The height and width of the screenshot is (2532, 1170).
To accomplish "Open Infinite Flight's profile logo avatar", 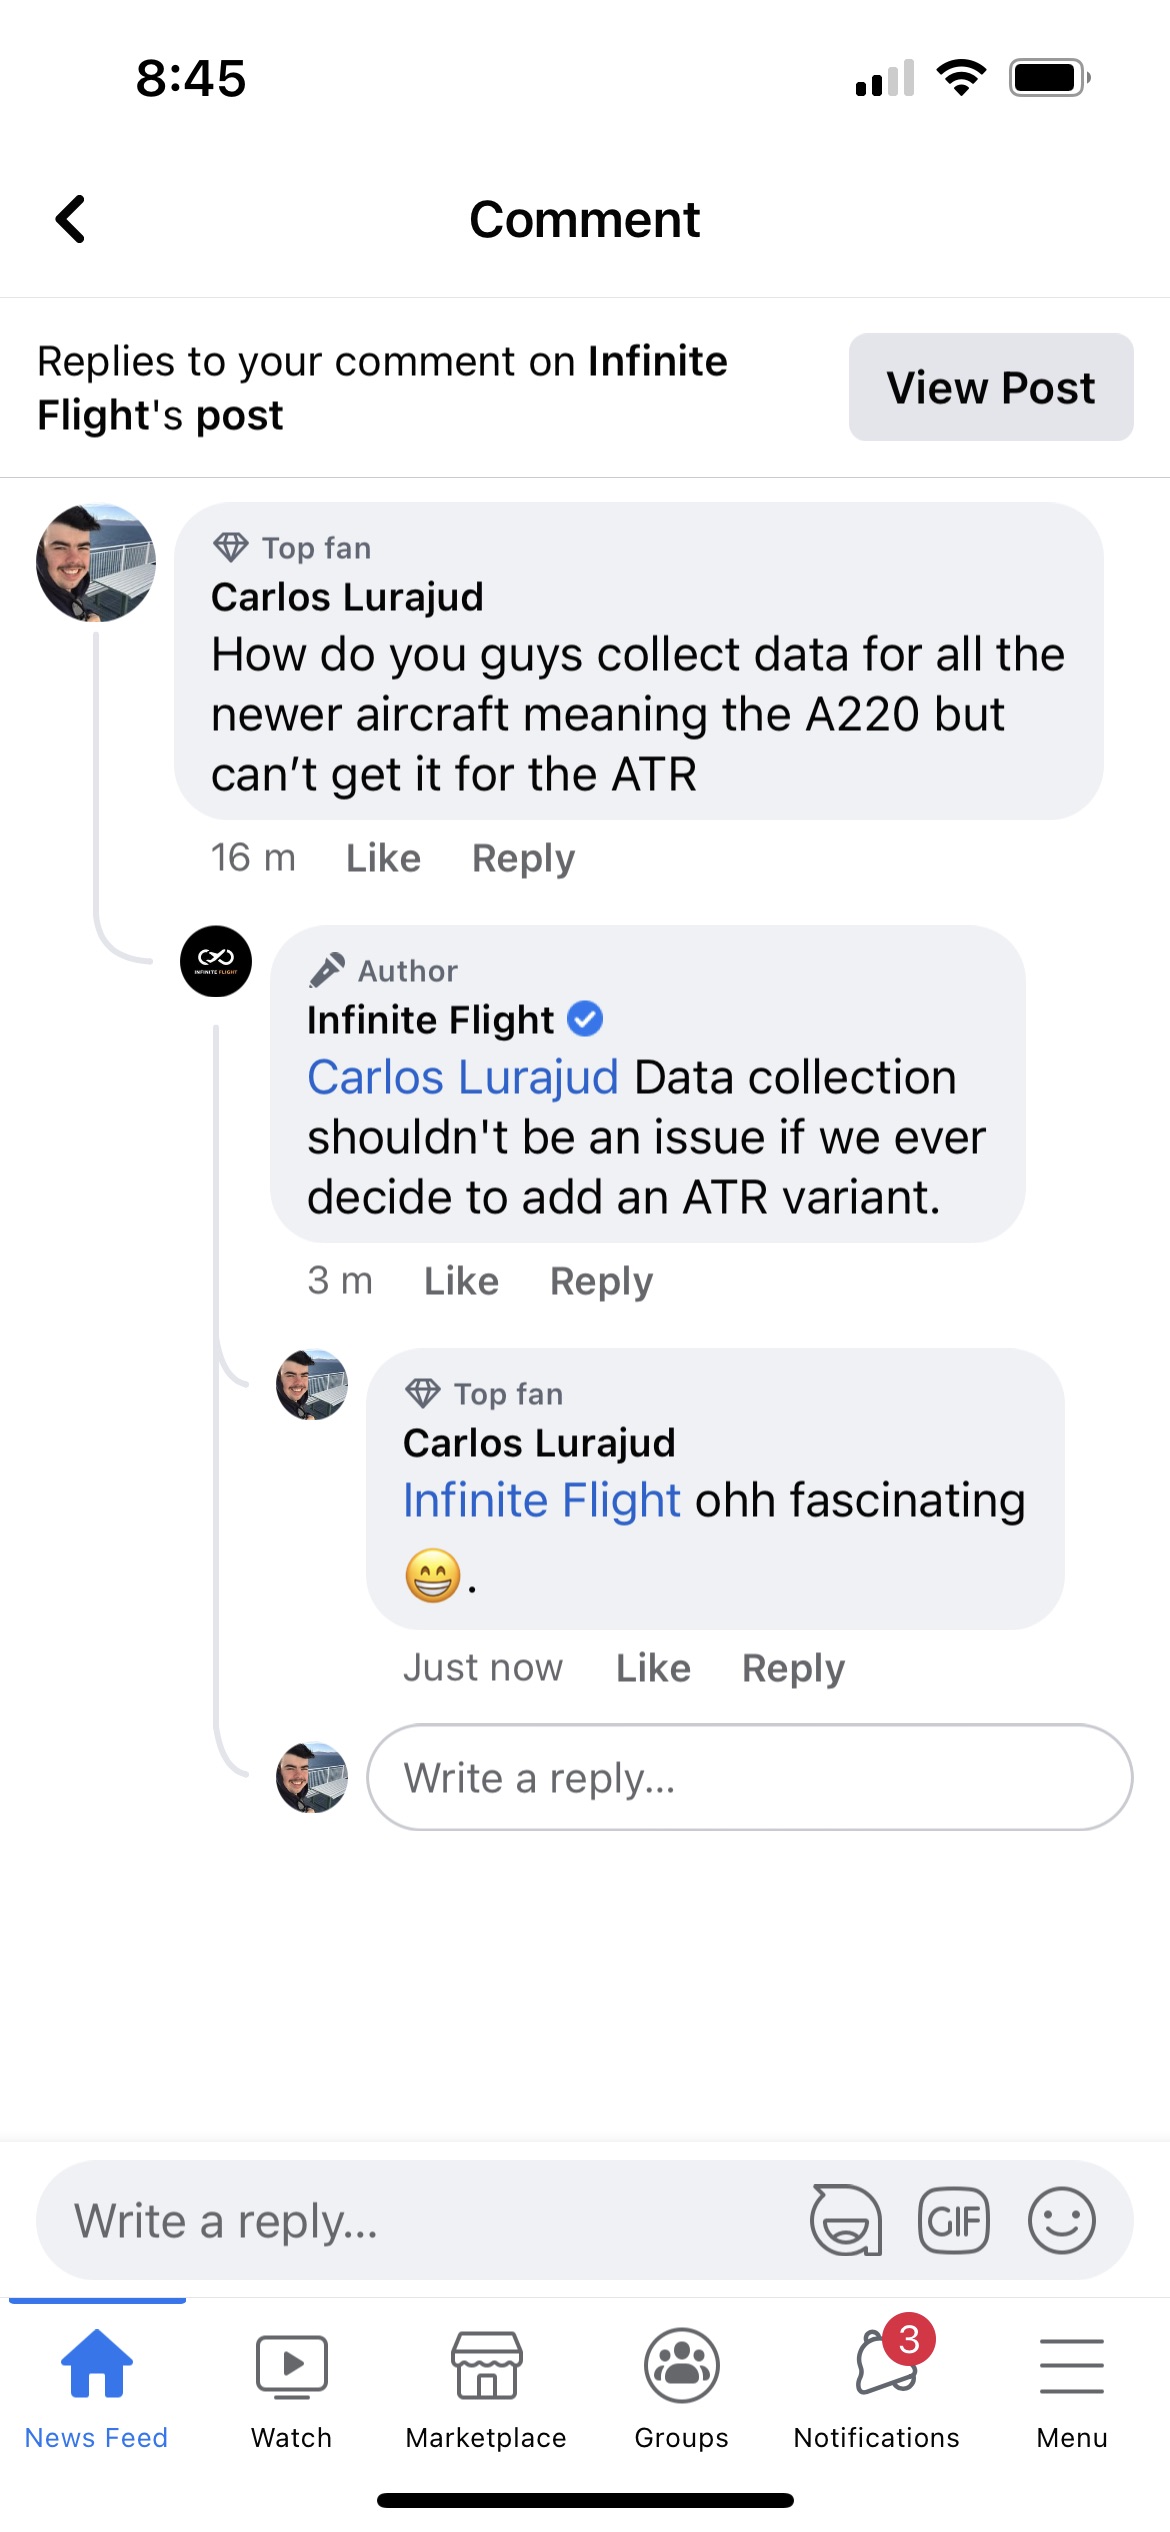I will pyautogui.click(x=216, y=961).
